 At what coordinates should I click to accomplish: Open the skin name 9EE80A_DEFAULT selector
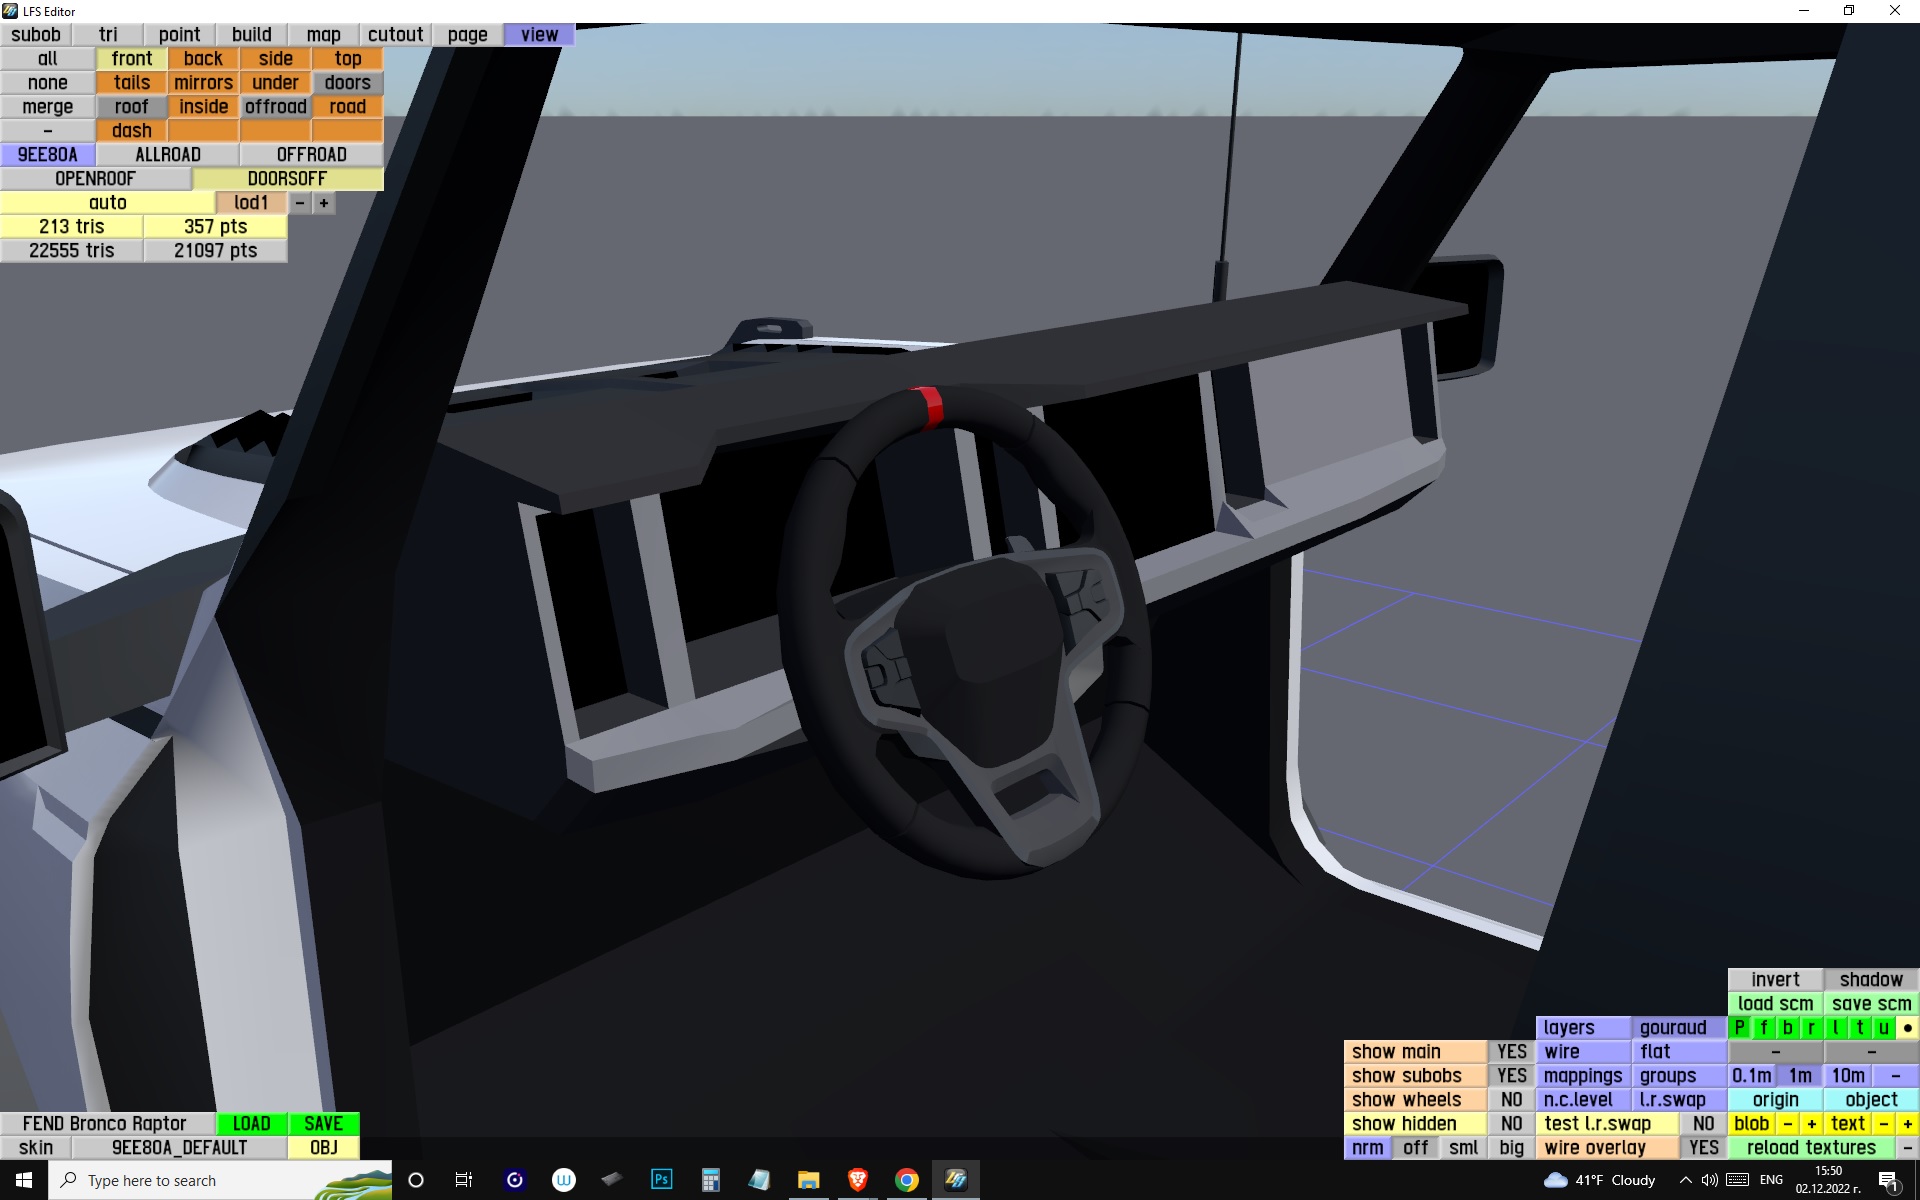tap(179, 1148)
